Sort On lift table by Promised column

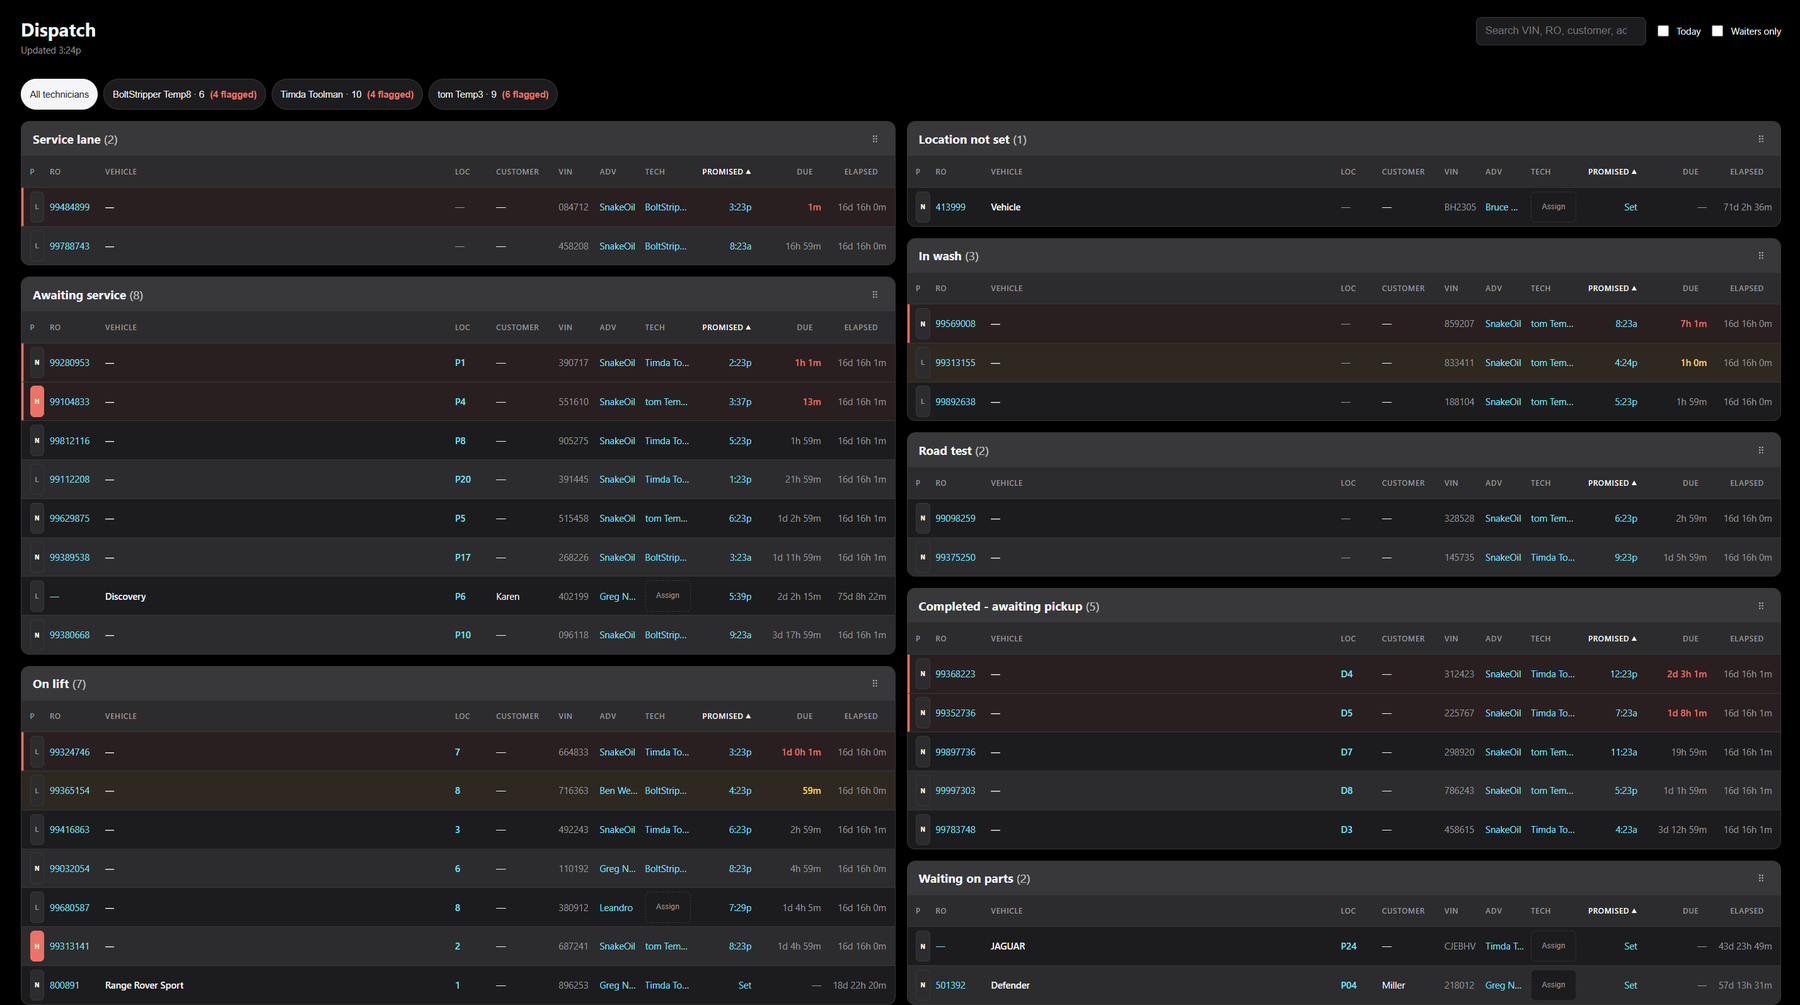click(x=726, y=716)
